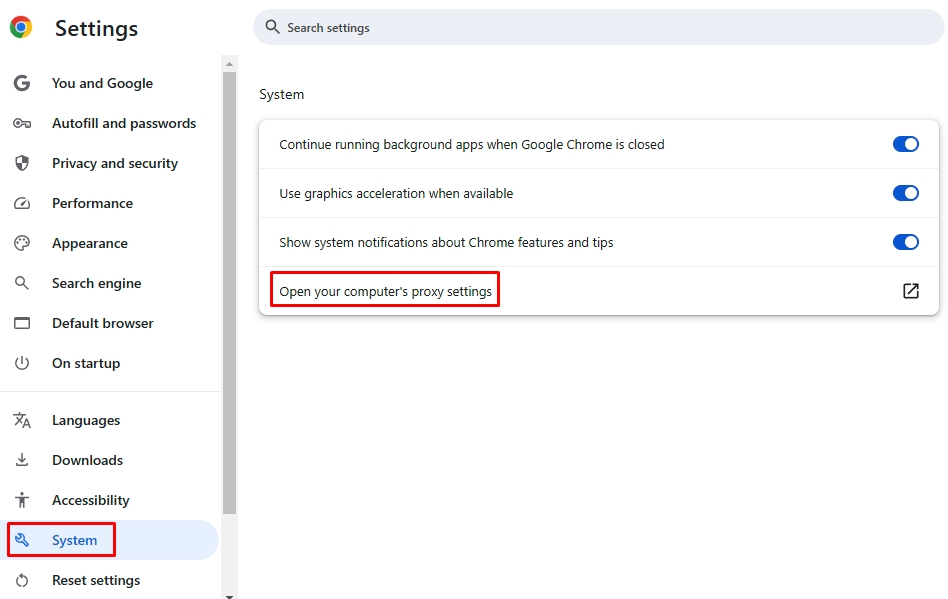This screenshot has width=948, height=599.
Task: Click the Accessibility person icon
Action: tap(22, 500)
